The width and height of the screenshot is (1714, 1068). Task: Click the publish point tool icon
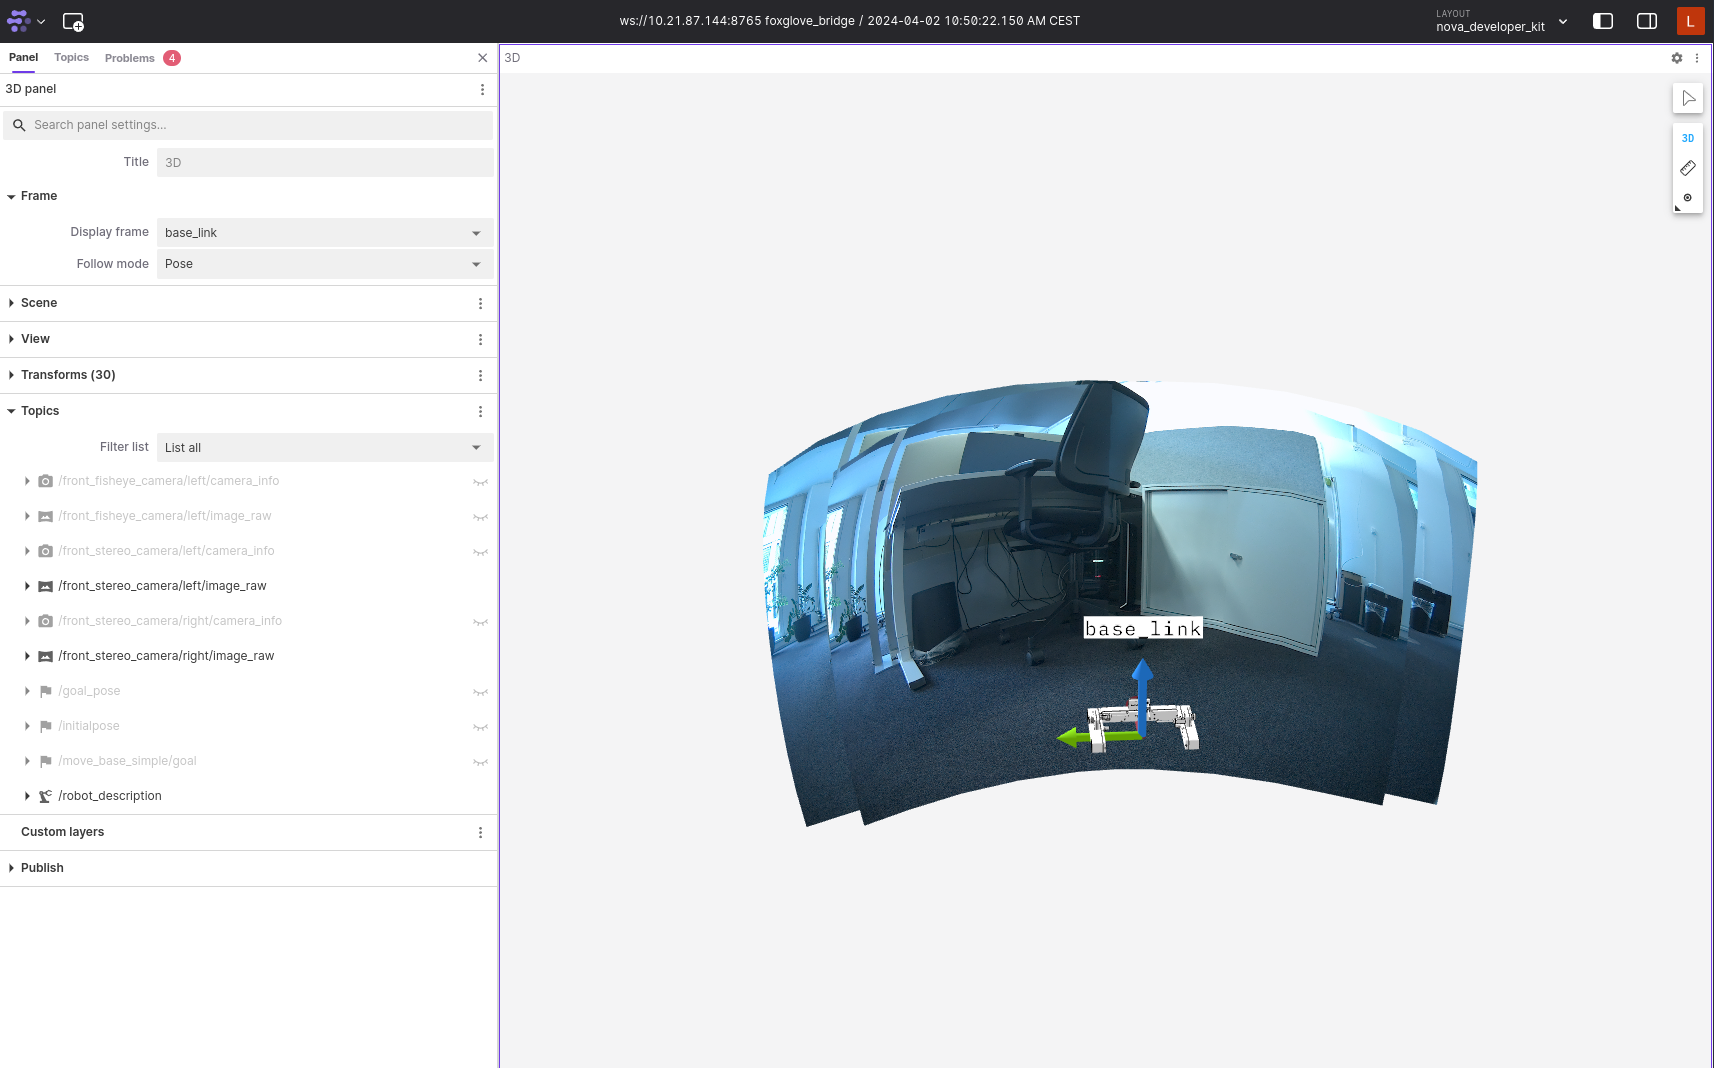[1687, 198]
